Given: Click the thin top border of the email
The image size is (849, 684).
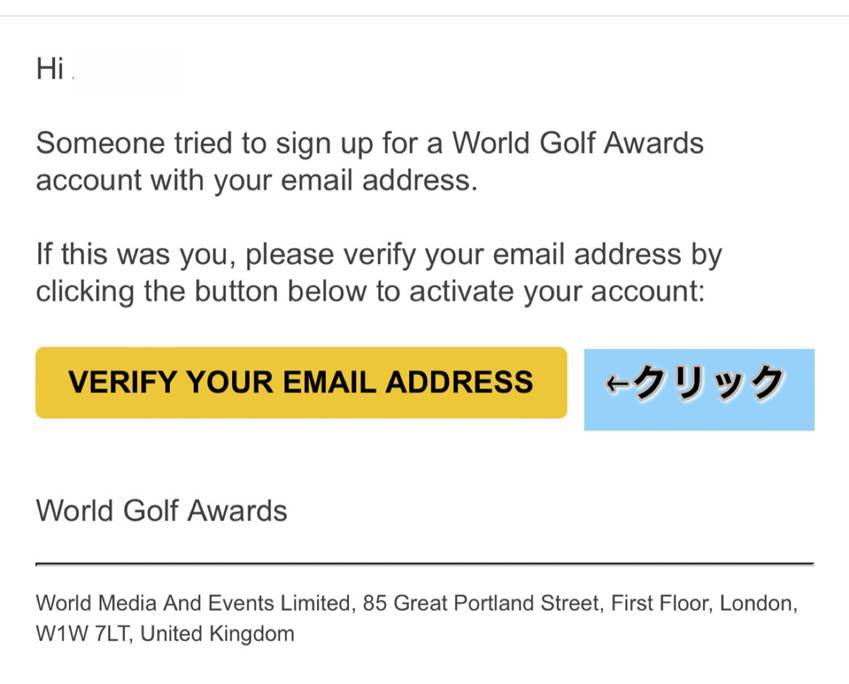Looking at the screenshot, I should 424,16.
